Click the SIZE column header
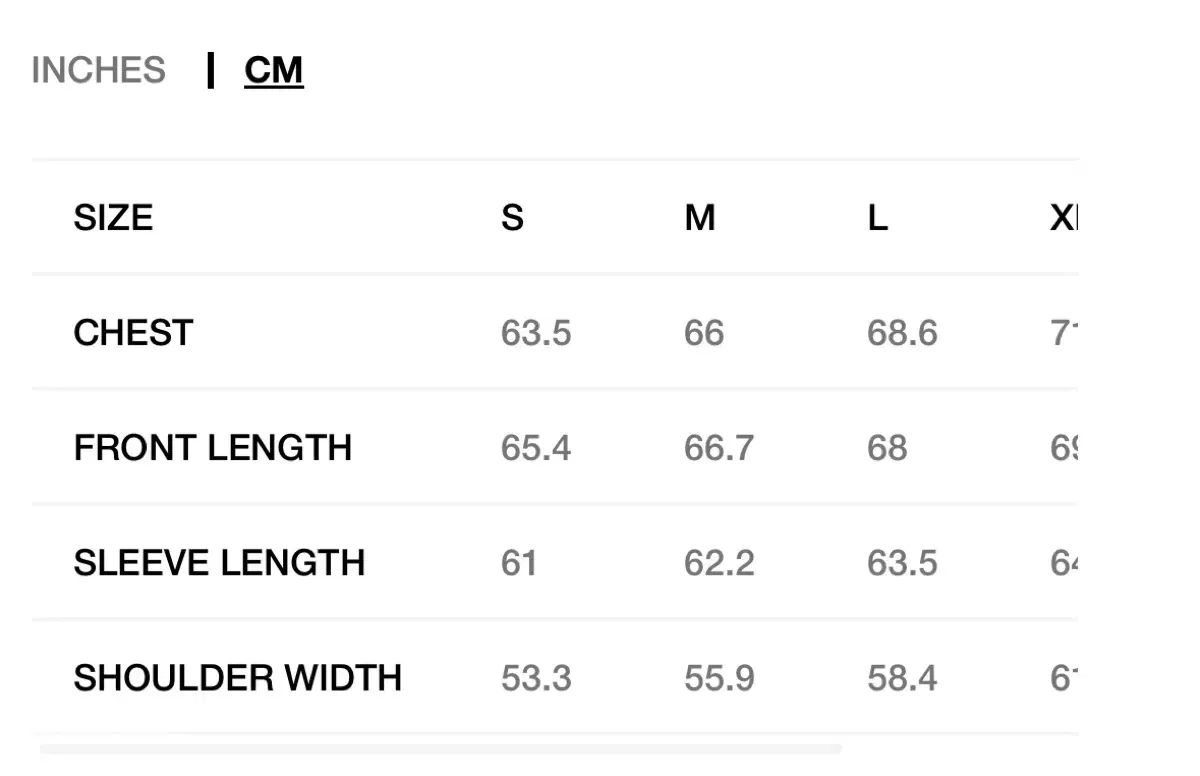 [x=113, y=217]
